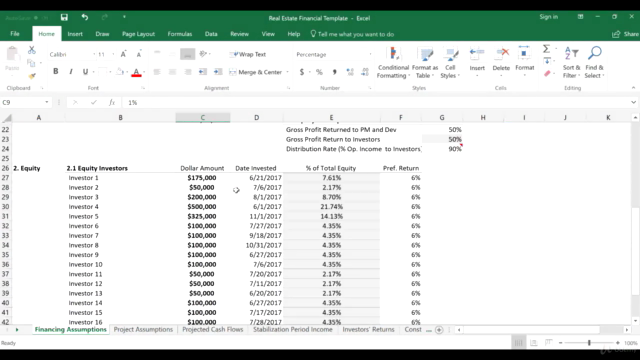Increase font size with large A
The height and width of the screenshot is (360, 640).
[x=123, y=54]
